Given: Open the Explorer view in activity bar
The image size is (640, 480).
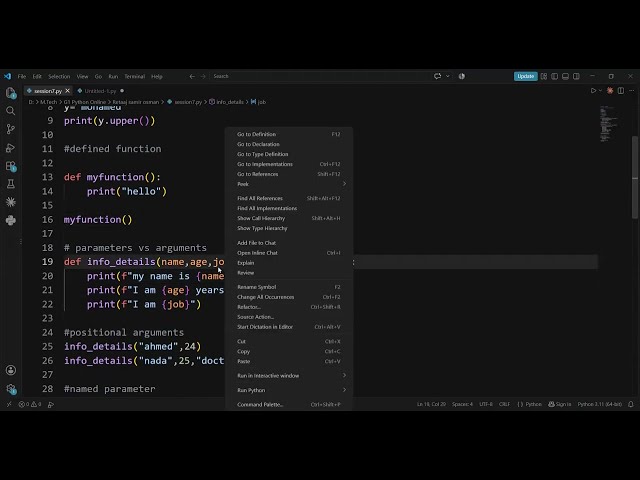Looking at the screenshot, I should point(11,93).
